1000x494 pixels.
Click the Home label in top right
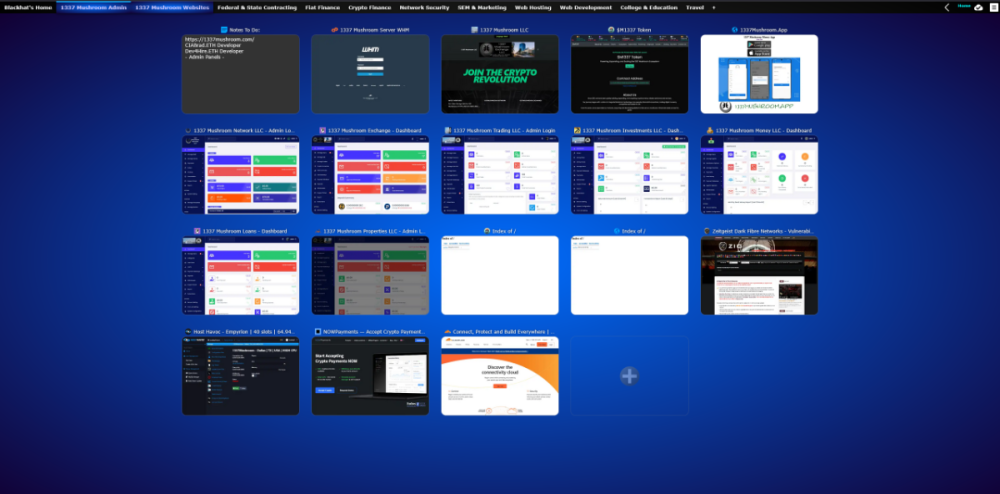(x=964, y=6)
